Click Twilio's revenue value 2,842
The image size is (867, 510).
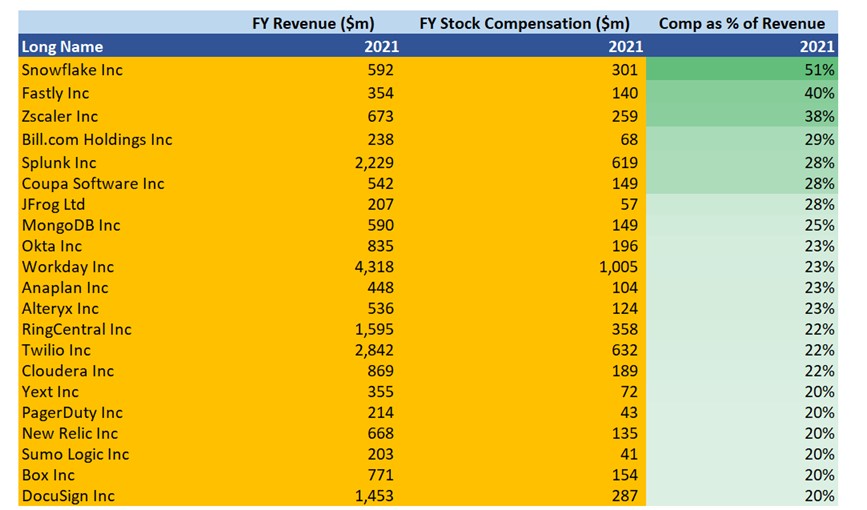tap(374, 350)
